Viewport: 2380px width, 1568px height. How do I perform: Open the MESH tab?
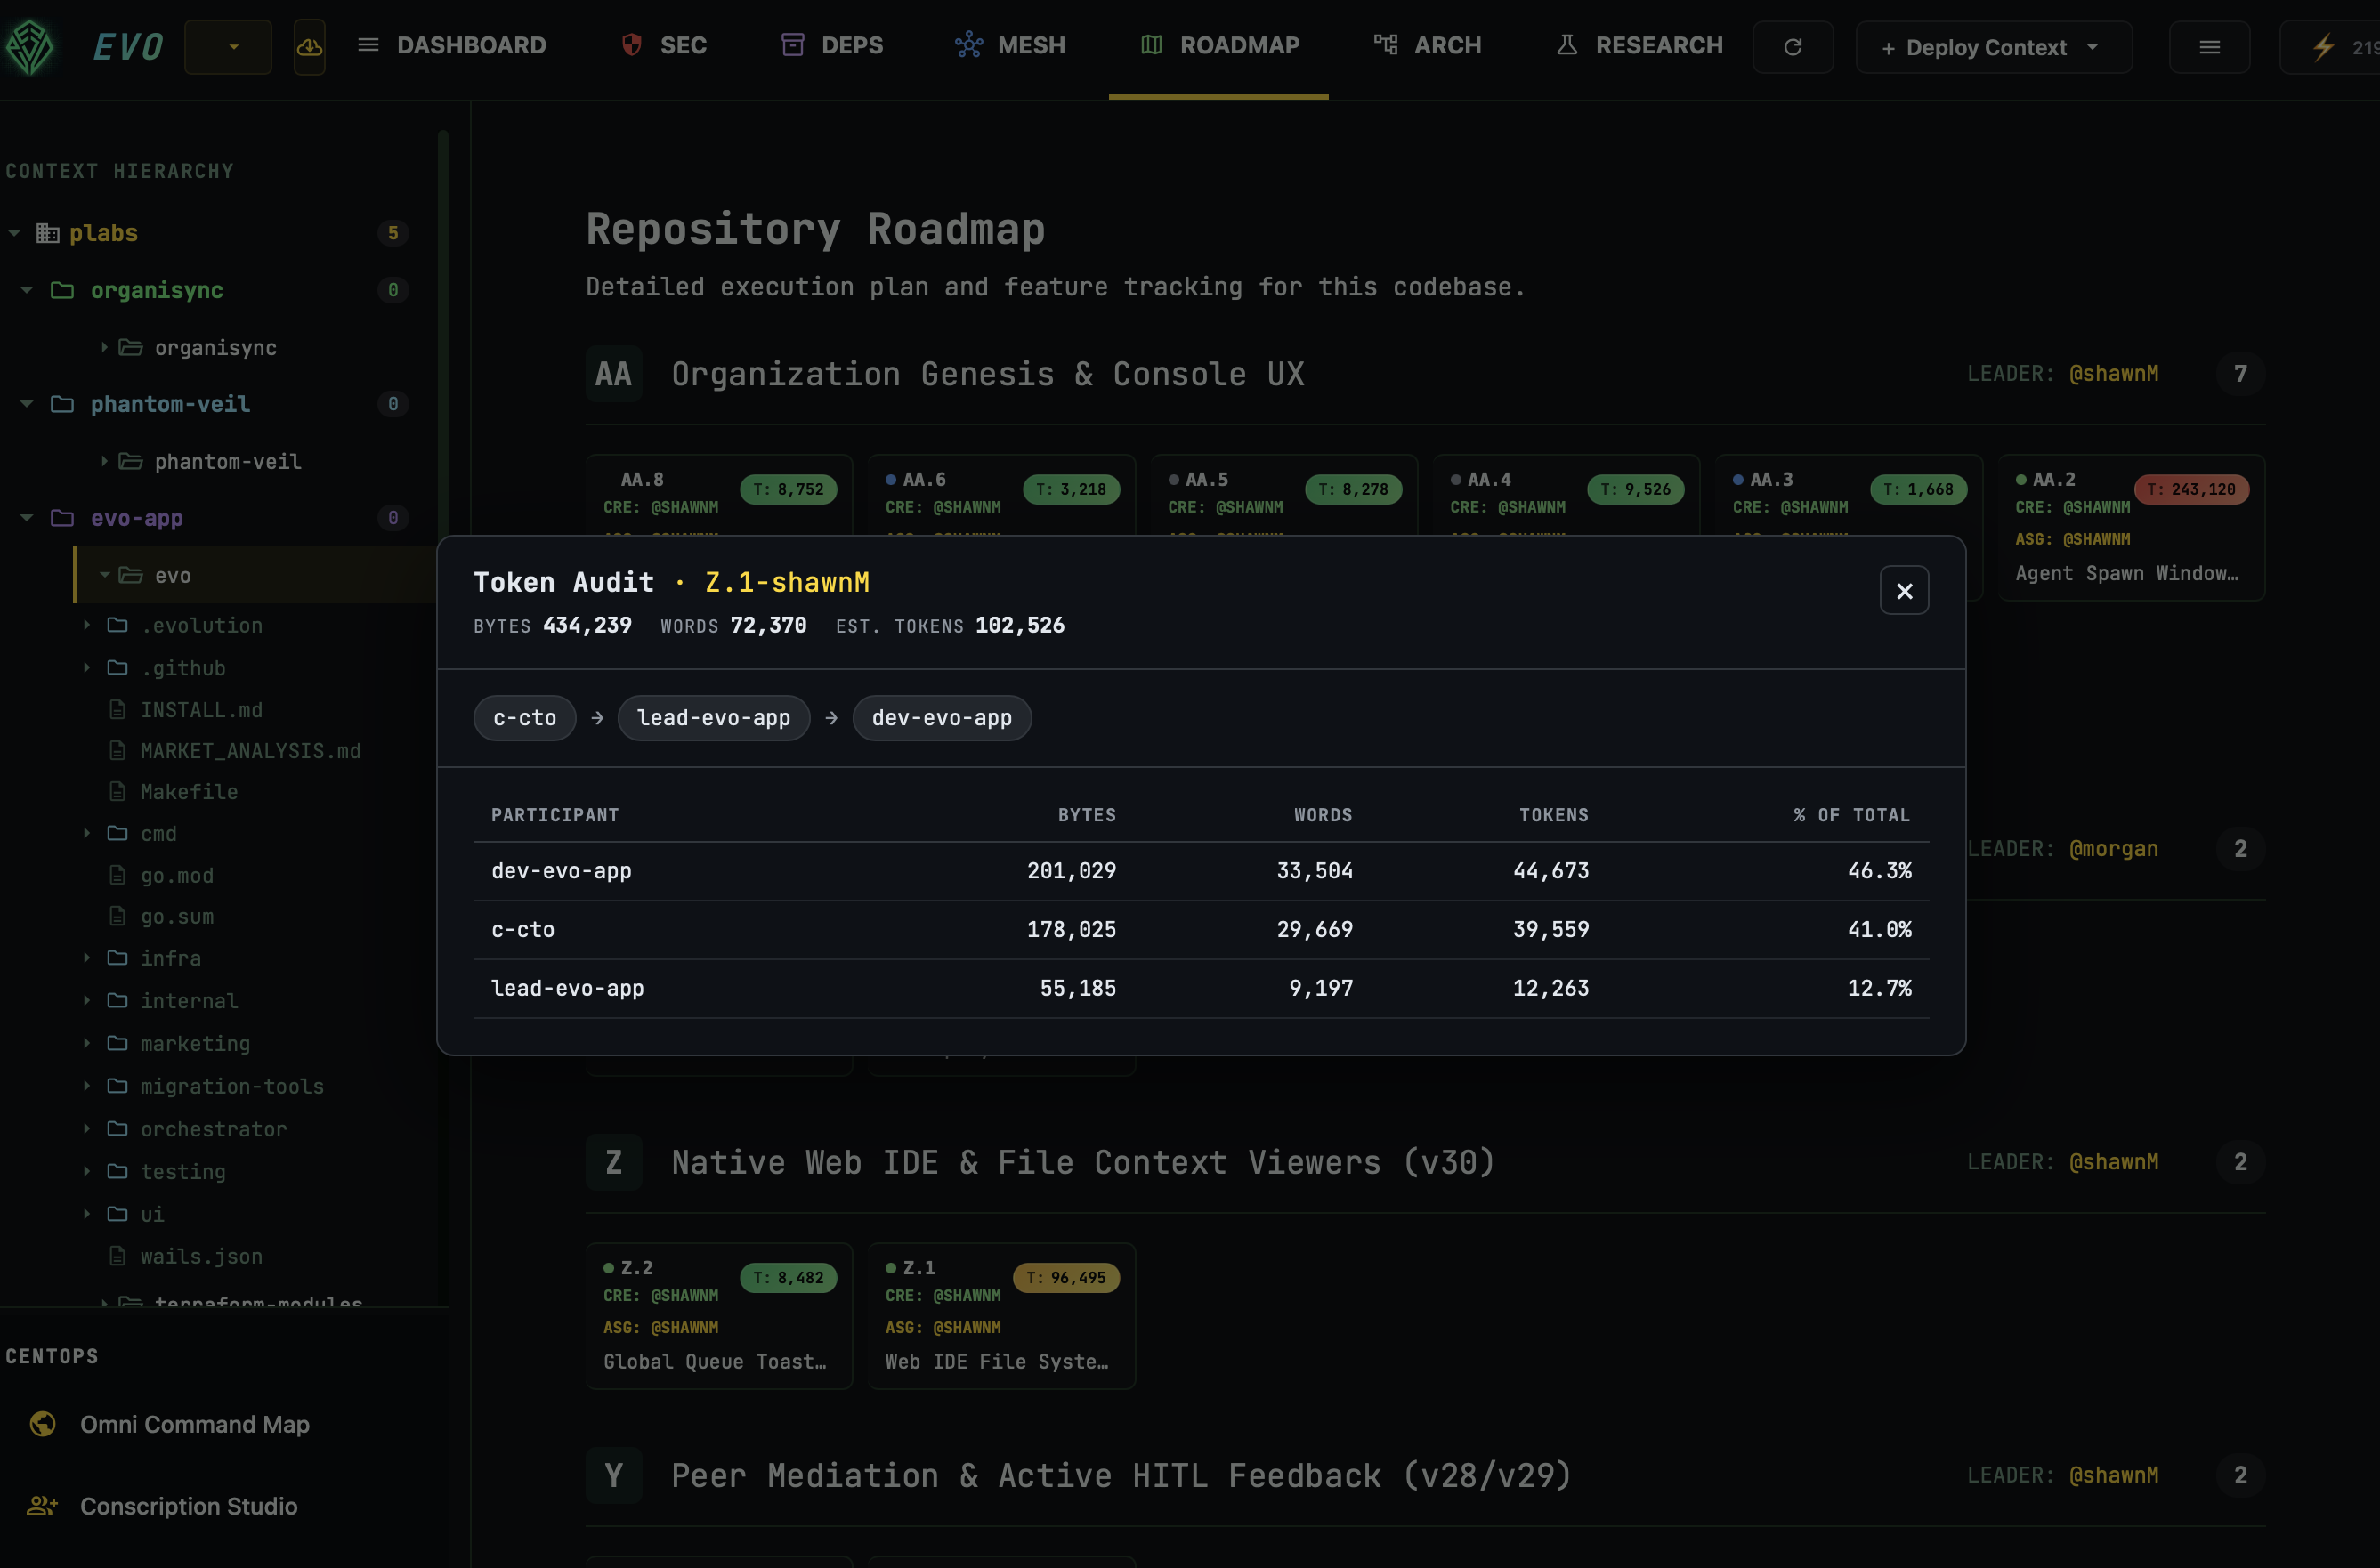pyautogui.click(x=1010, y=45)
